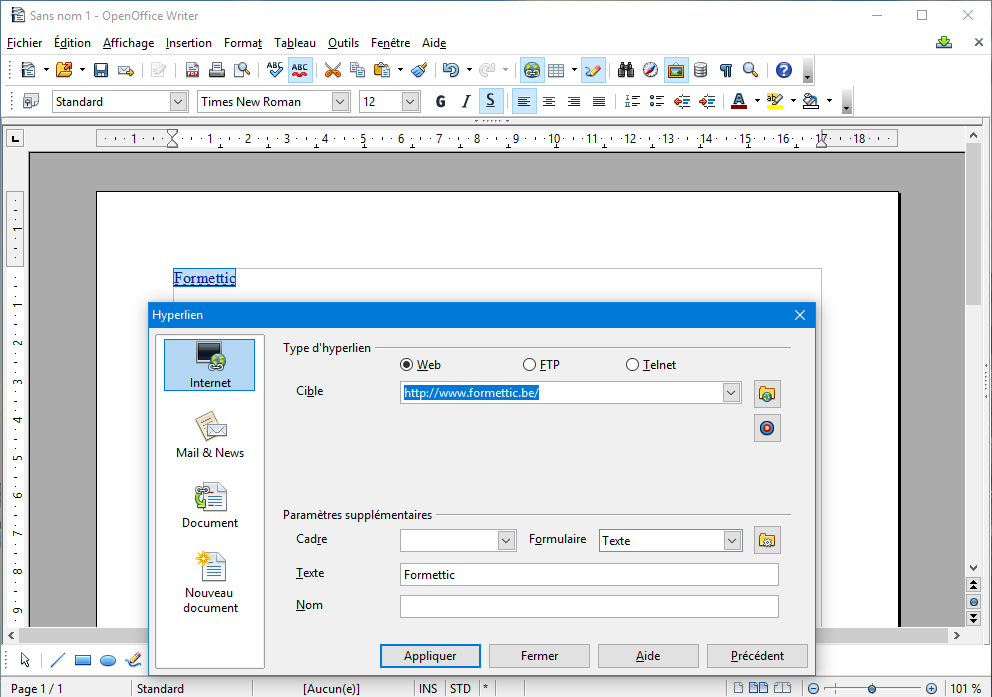Expand the Cadre dropdown
The image size is (992, 697).
pos(505,541)
